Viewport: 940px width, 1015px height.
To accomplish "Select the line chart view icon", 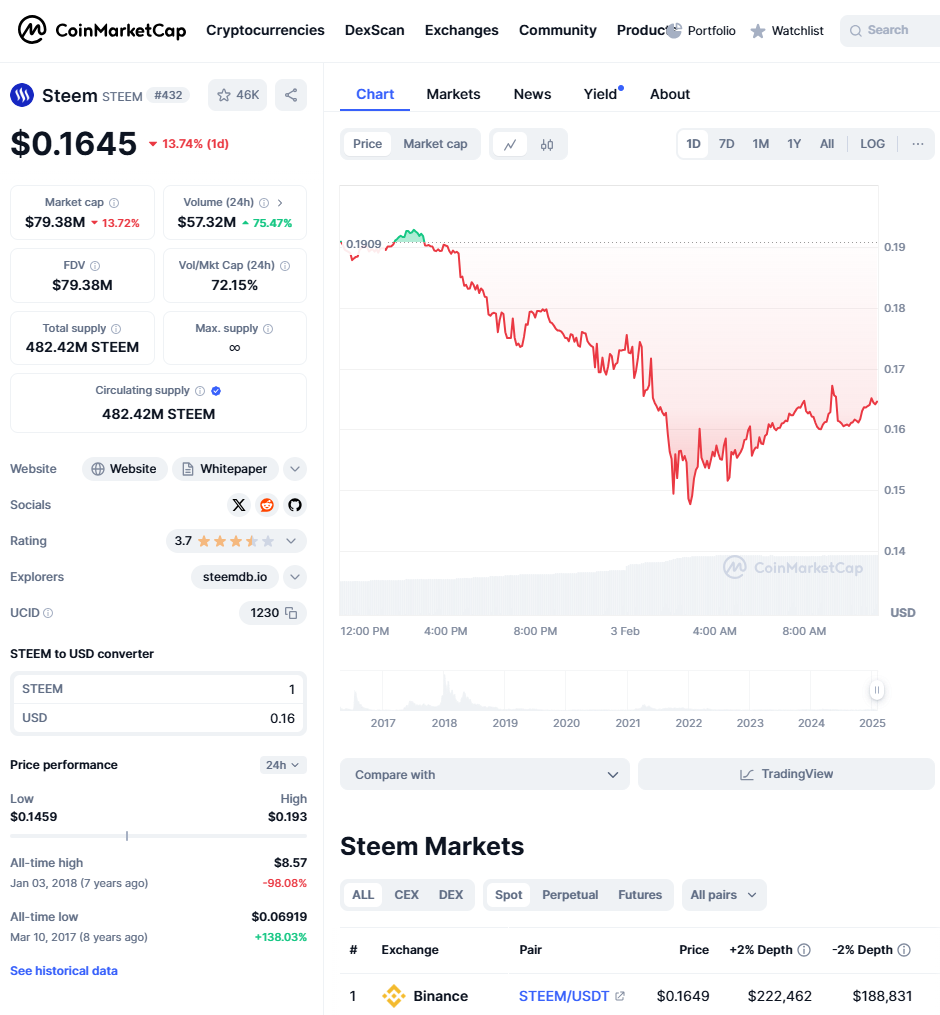I will (510, 144).
